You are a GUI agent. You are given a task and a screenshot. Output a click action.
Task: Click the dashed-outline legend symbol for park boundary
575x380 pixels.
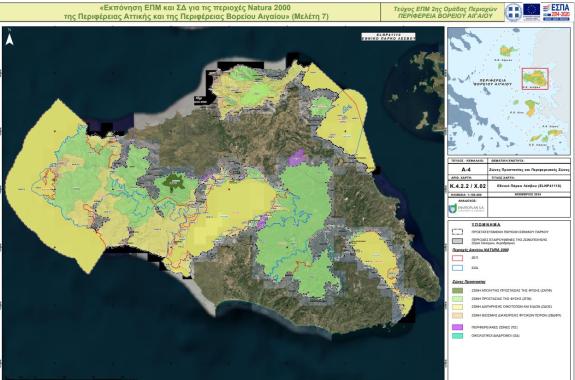(457, 232)
